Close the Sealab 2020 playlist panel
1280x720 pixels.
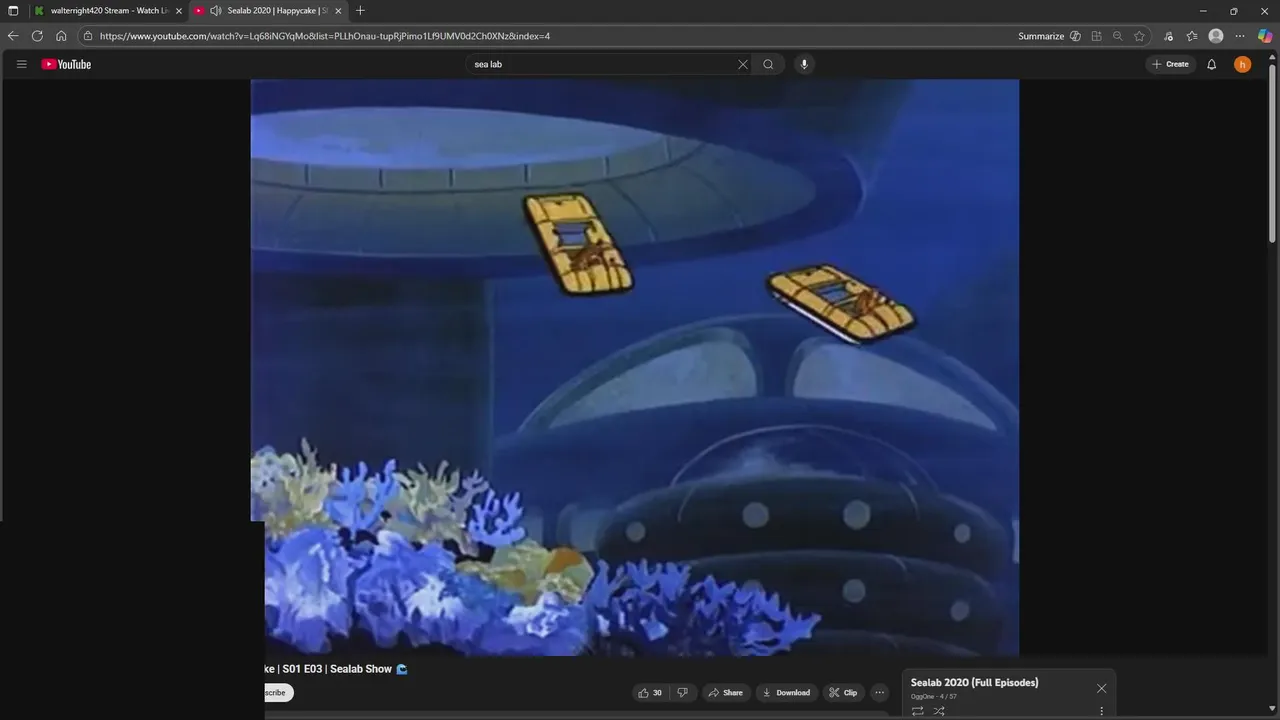(1101, 688)
